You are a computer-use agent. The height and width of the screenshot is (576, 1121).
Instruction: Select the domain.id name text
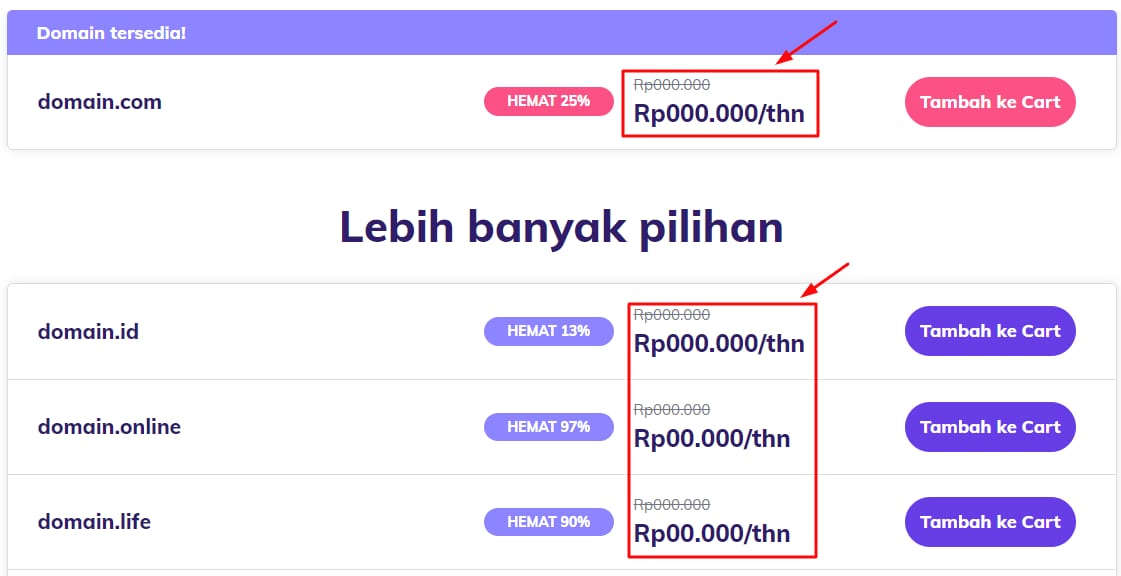pos(88,331)
